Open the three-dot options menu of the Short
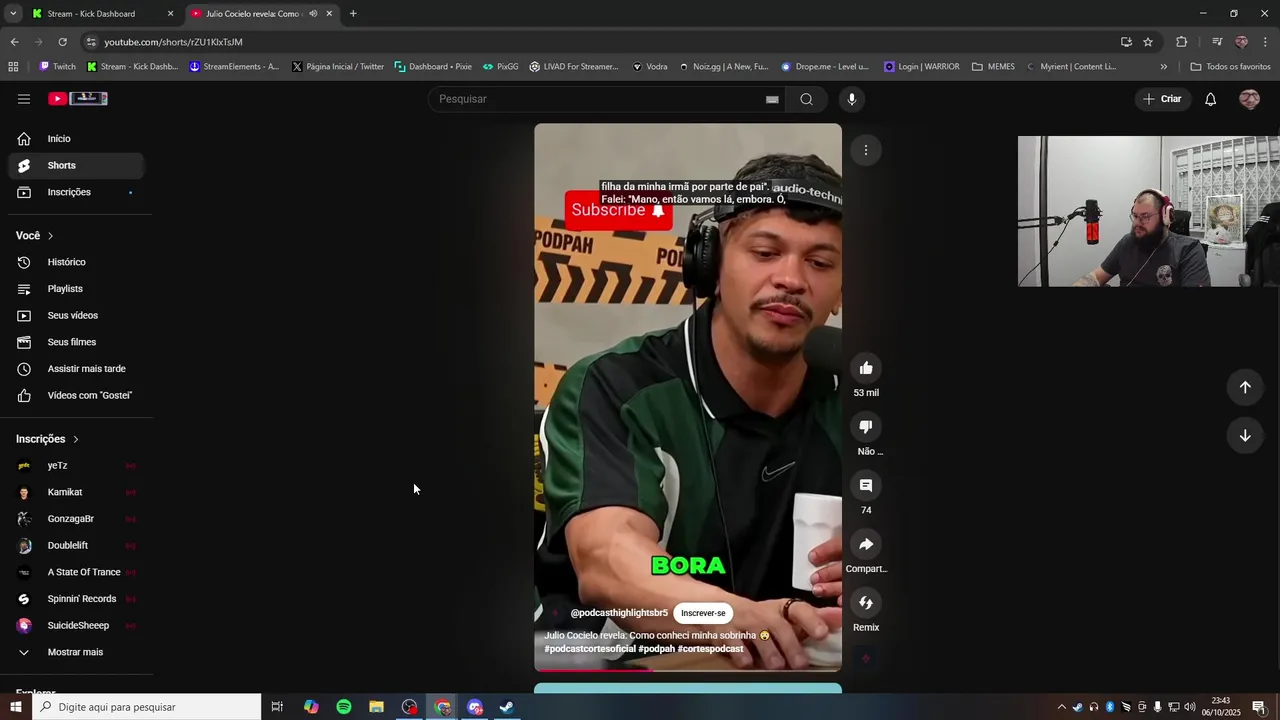The image size is (1280, 720). [866, 150]
